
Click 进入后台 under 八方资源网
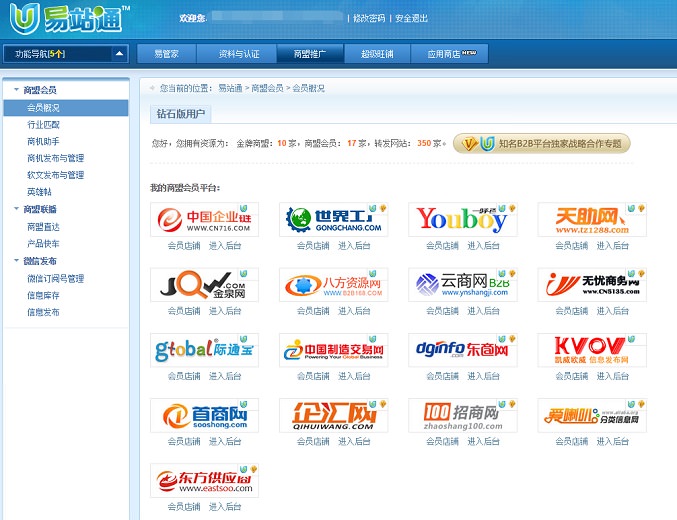click(x=354, y=311)
